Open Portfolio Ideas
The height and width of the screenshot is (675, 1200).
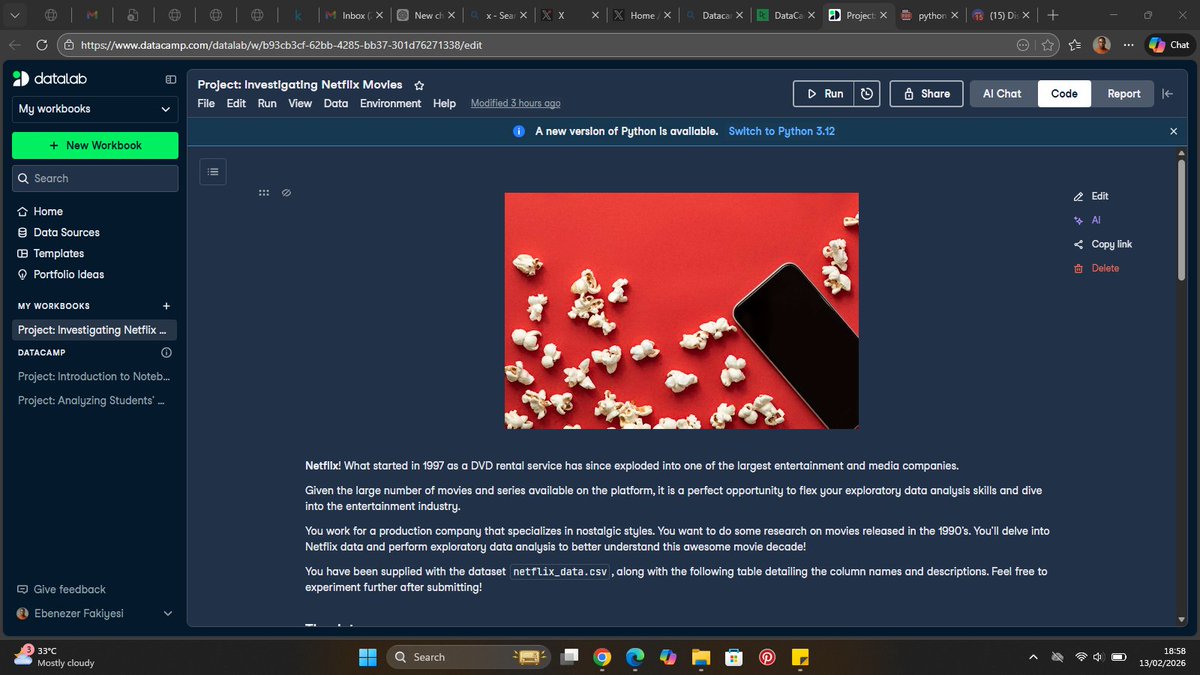[61, 274]
